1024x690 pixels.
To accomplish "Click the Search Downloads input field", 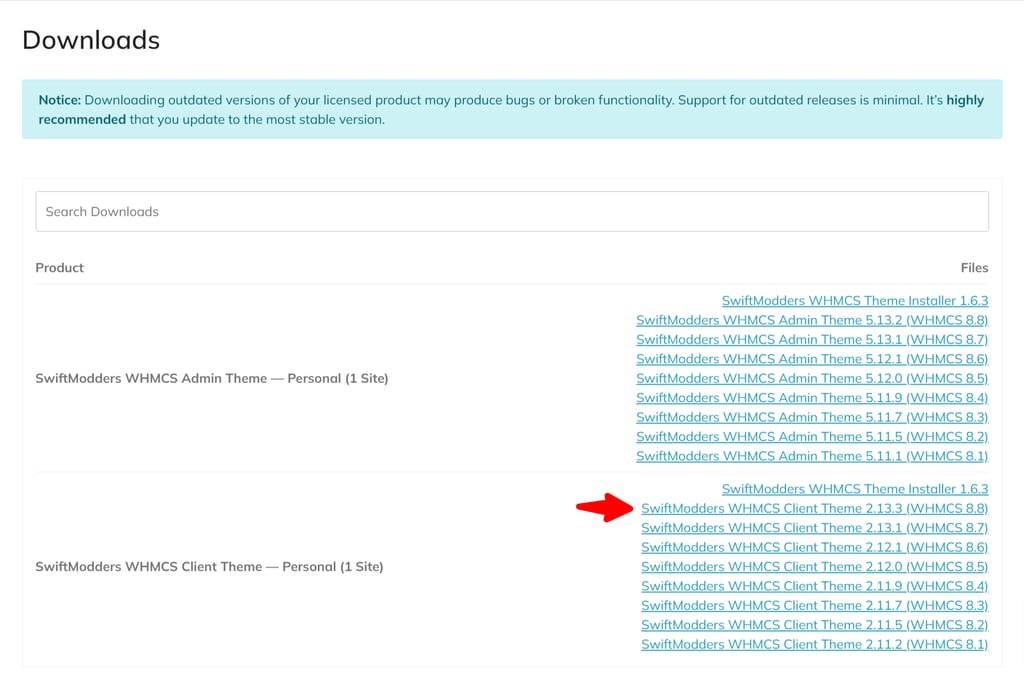I will [512, 212].
